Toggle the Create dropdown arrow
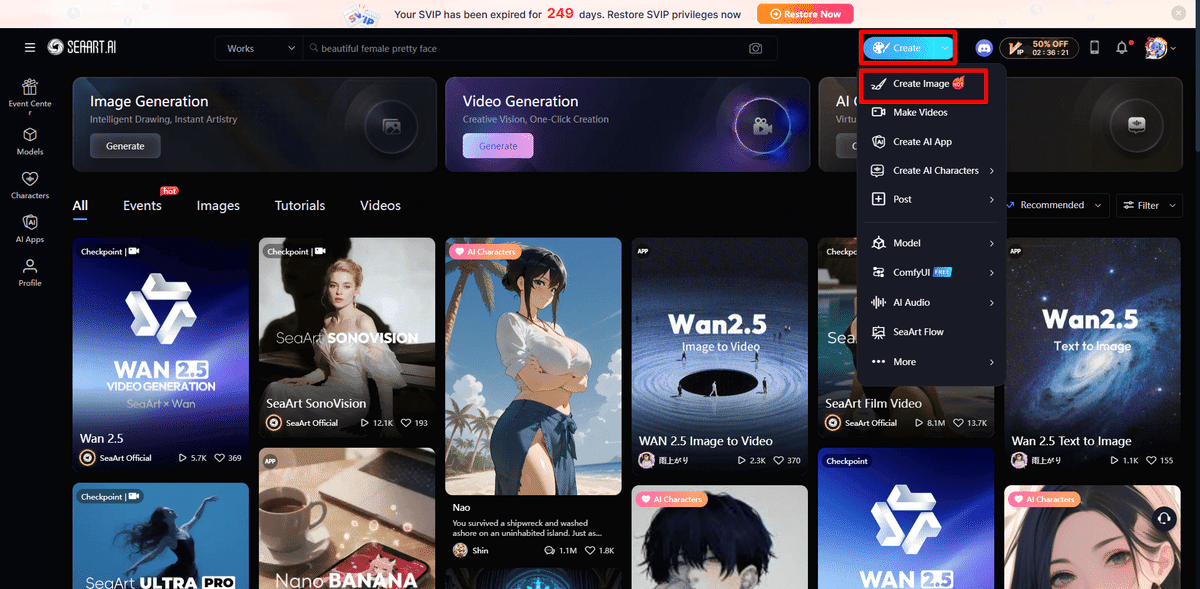Image resolution: width=1200 pixels, height=589 pixels. coord(945,48)
